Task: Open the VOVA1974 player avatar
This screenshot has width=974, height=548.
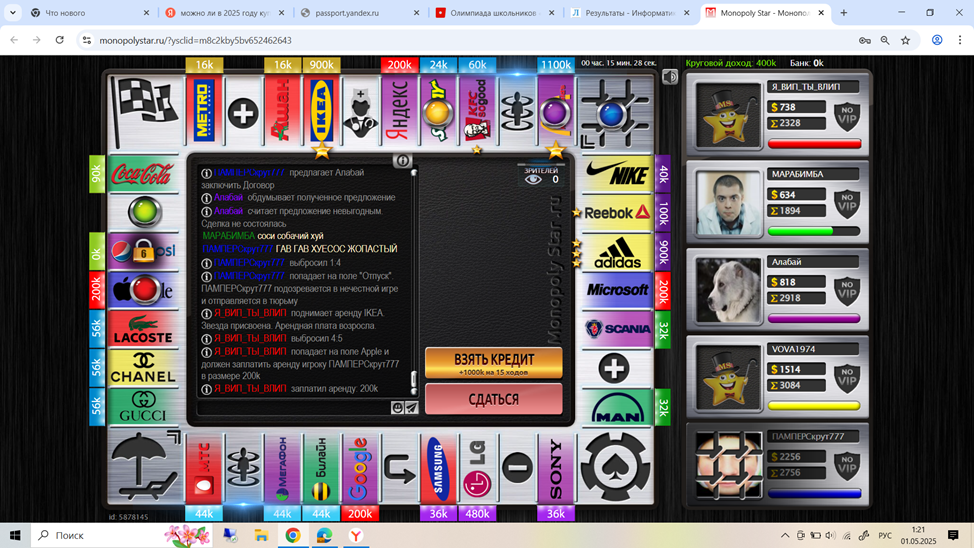Action: (x=728, y=378)
